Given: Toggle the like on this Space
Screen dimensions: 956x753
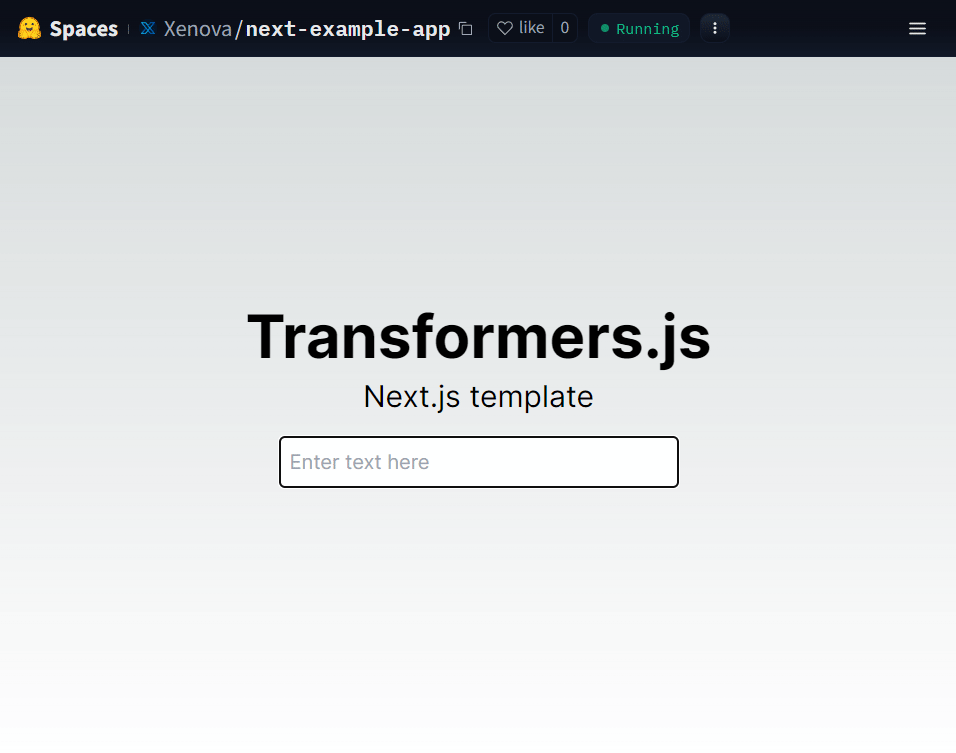Looking at the screenshot, I should (520, 27).
